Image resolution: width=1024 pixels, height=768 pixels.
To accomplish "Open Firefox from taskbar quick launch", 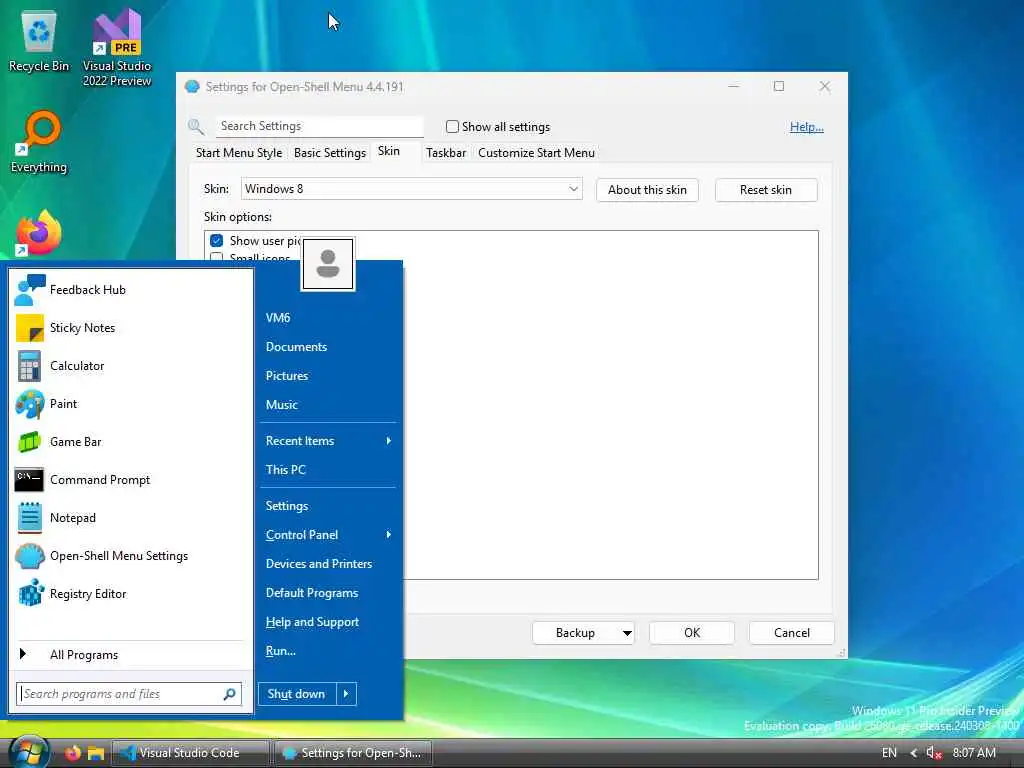I will [x=73, y=753].
